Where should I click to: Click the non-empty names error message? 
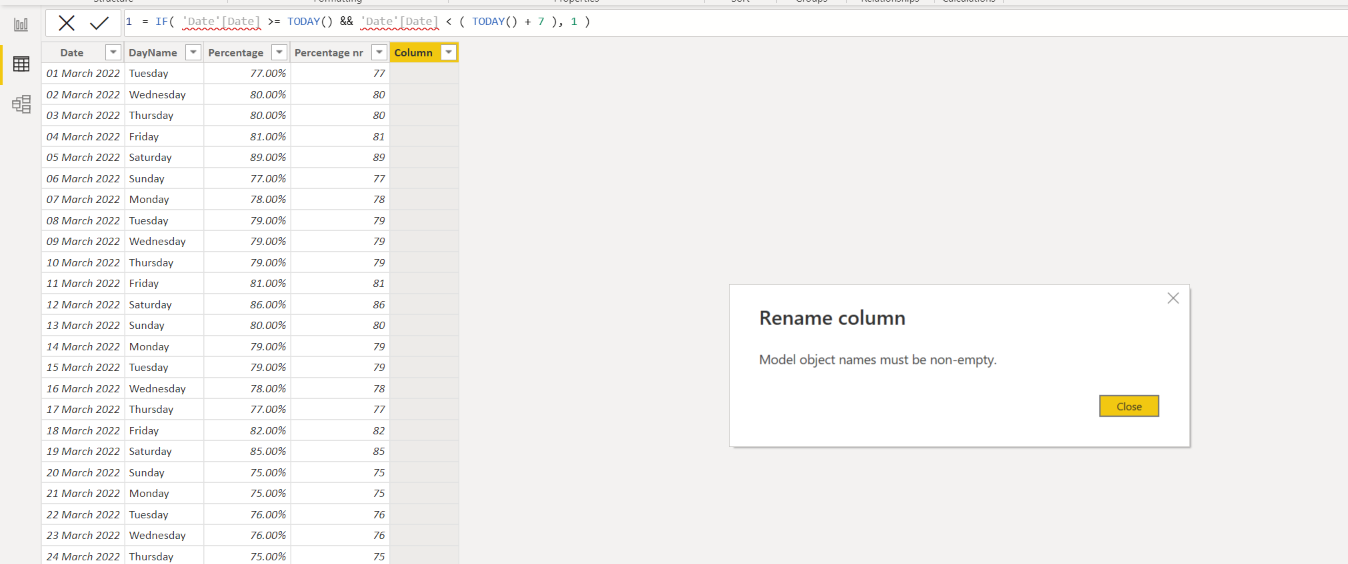878,360
